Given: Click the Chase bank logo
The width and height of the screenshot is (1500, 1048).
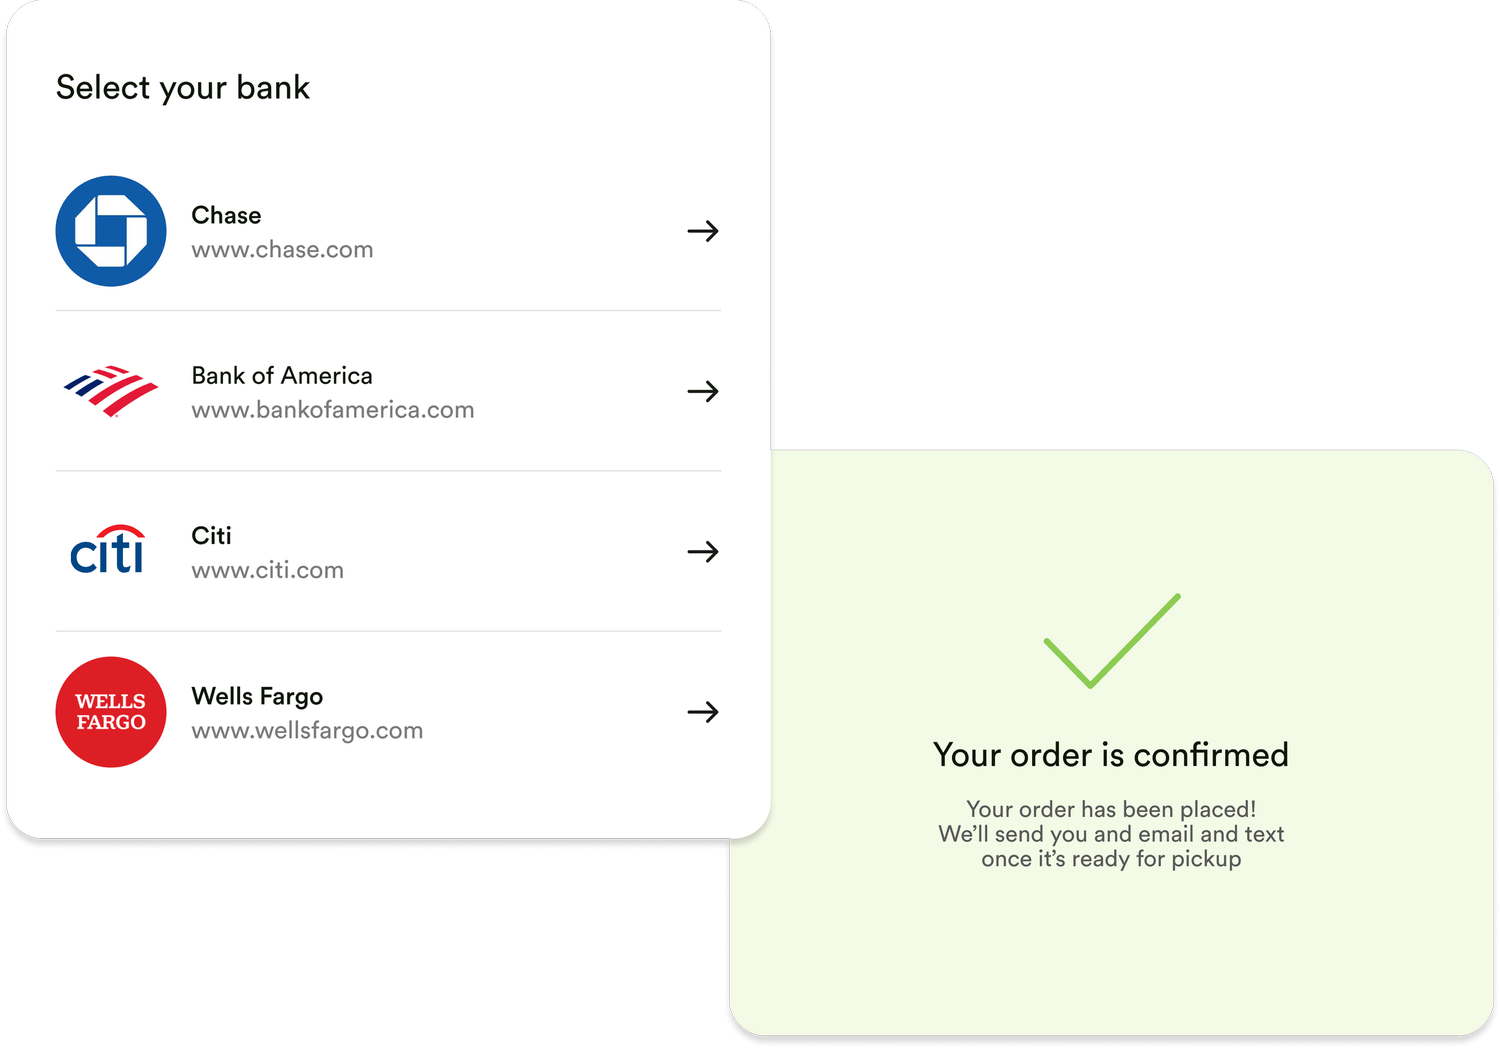Looking at the screenshot, I should tap(111, 231).
